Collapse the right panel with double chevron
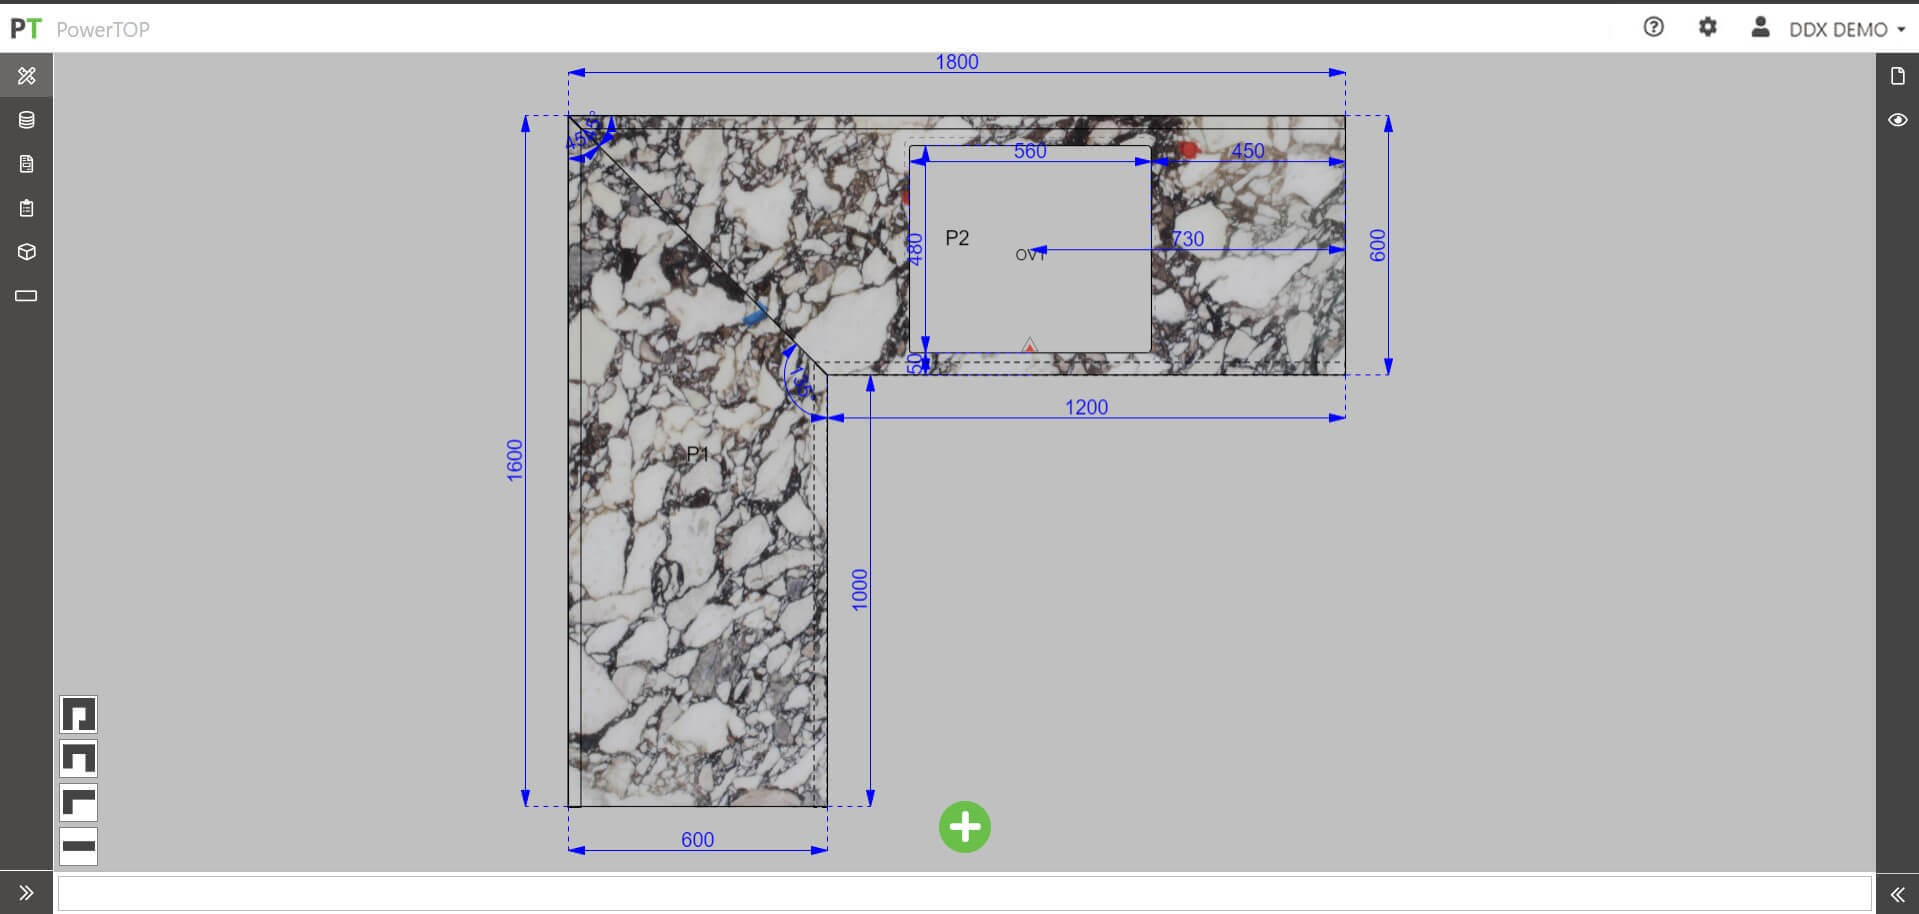 tap(1897, 894)
